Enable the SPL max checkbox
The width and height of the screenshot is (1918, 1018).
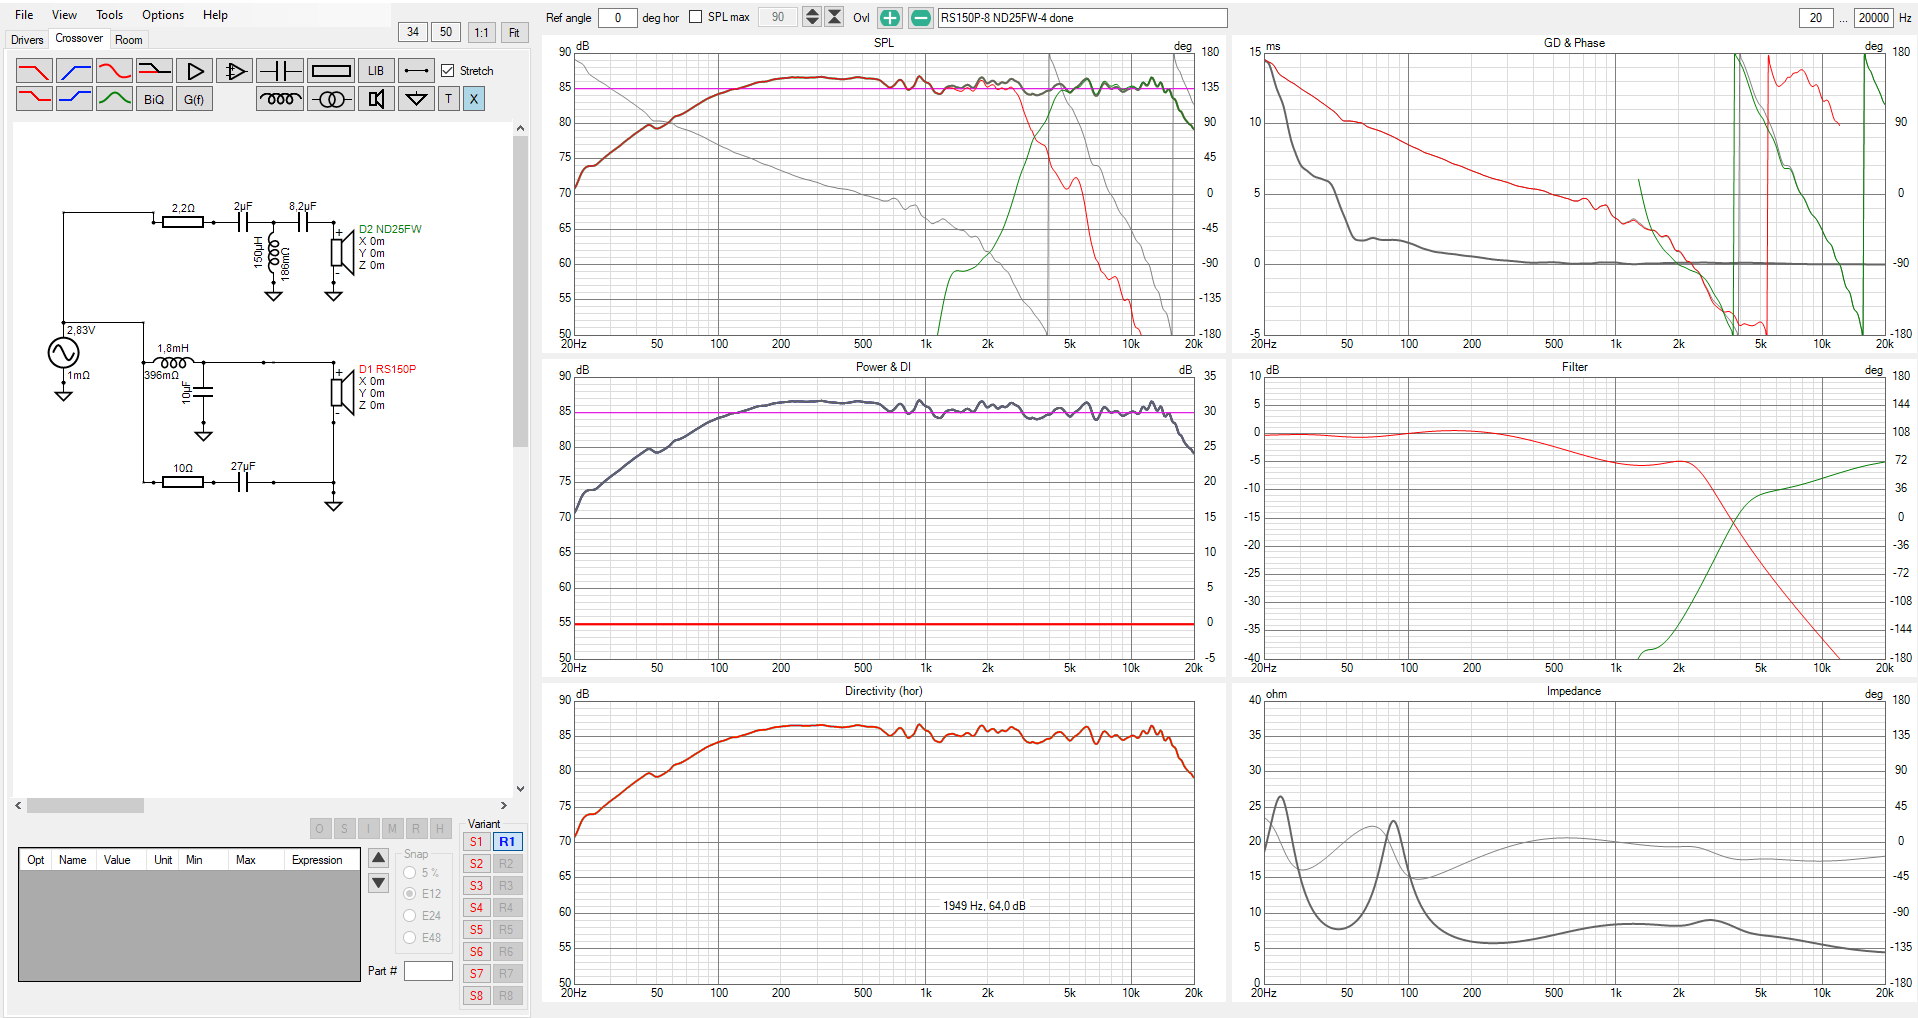[x=696, y=17]
